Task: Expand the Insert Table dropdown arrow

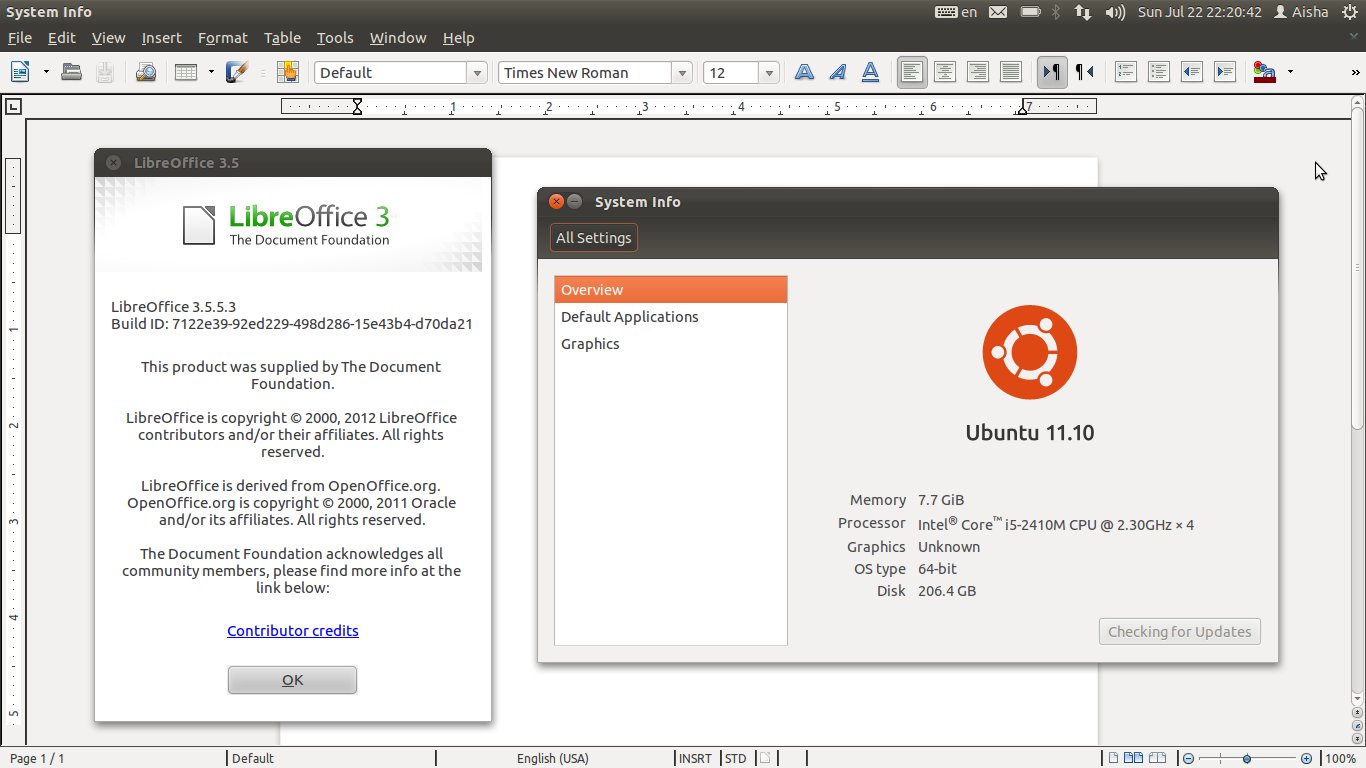Action: [x=211, y=72]
